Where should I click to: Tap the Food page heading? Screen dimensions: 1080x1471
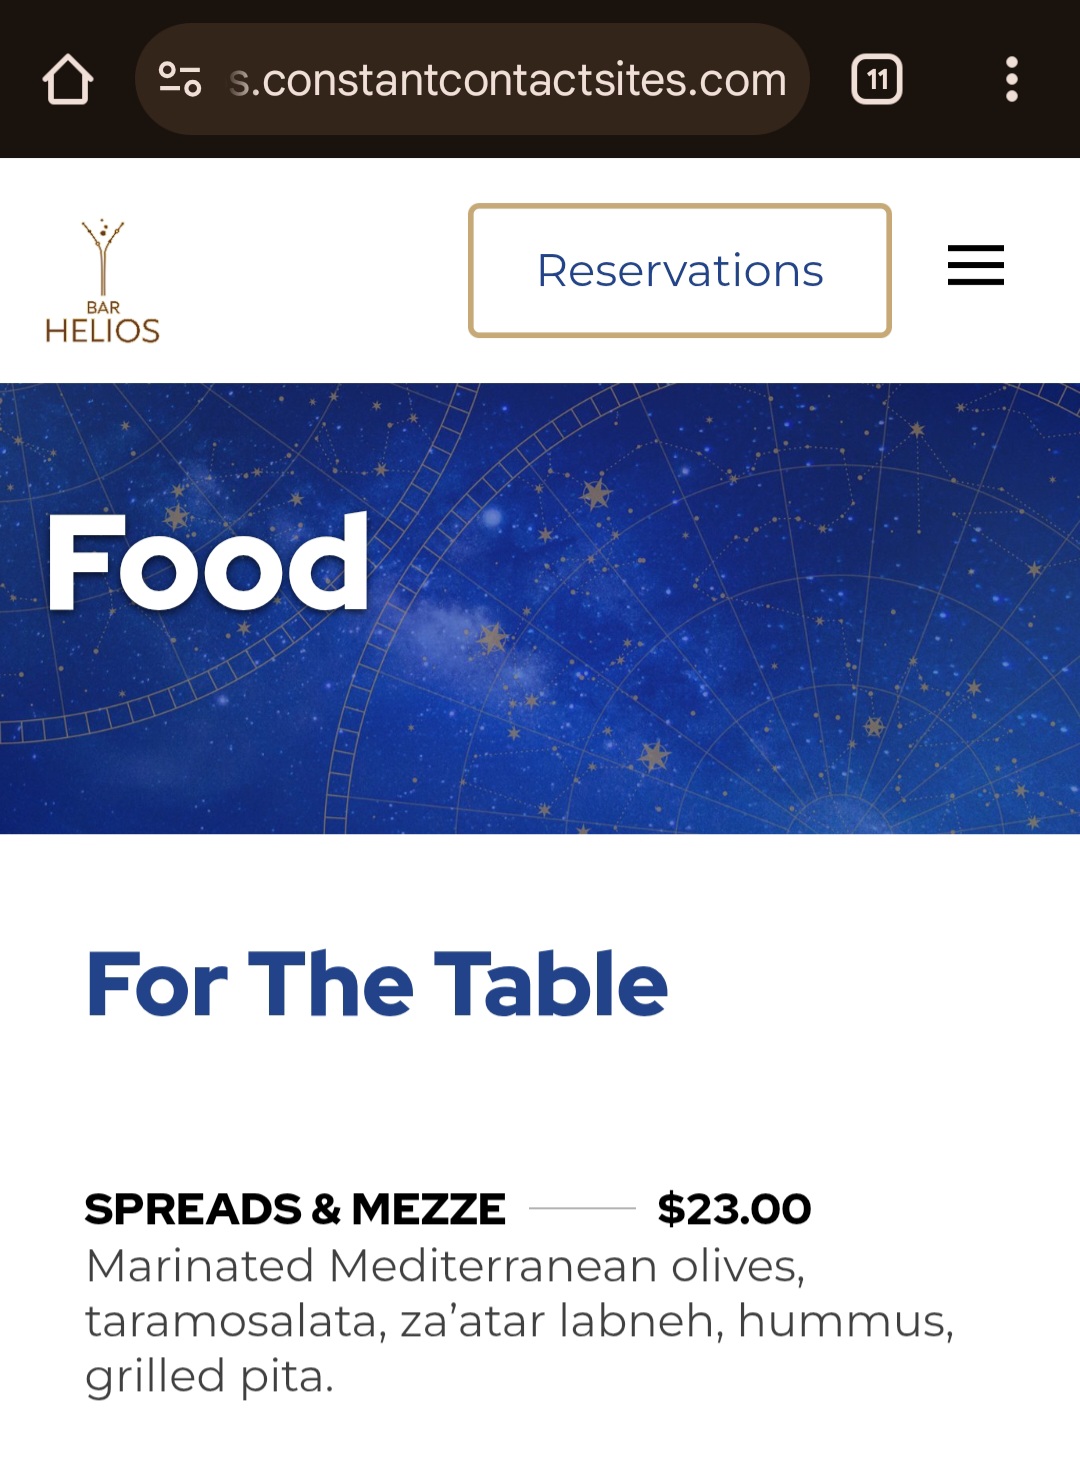coord(208,562)
